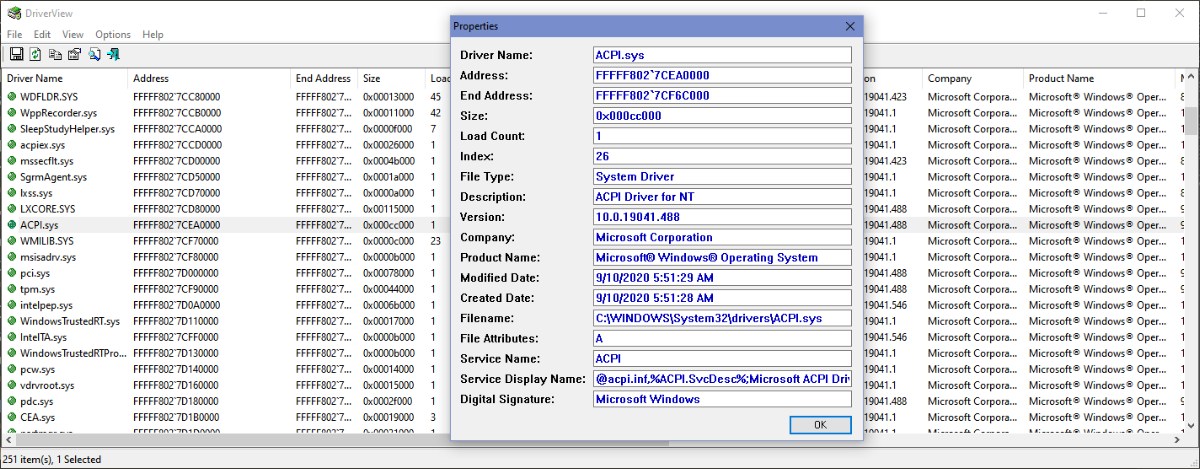
Task: Click the Driver Name field showing ACPI.sys
Action: click(x=722, y=55)
